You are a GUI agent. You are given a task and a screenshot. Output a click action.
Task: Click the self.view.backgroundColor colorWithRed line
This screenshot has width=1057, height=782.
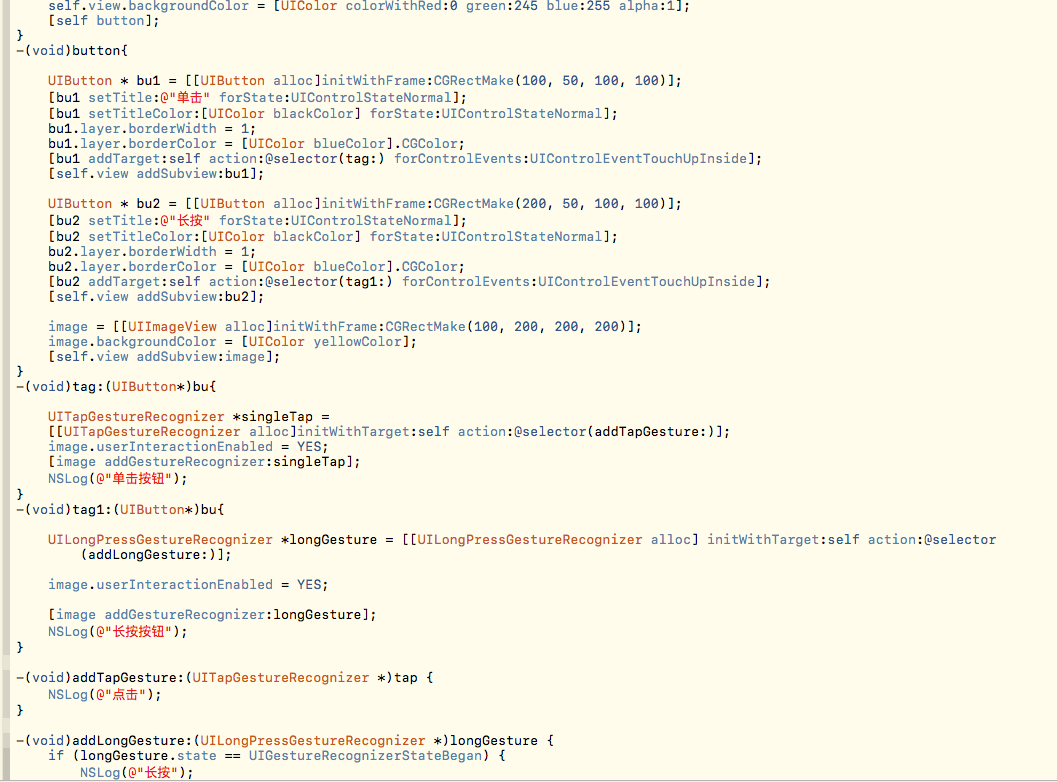click(369, 6)
